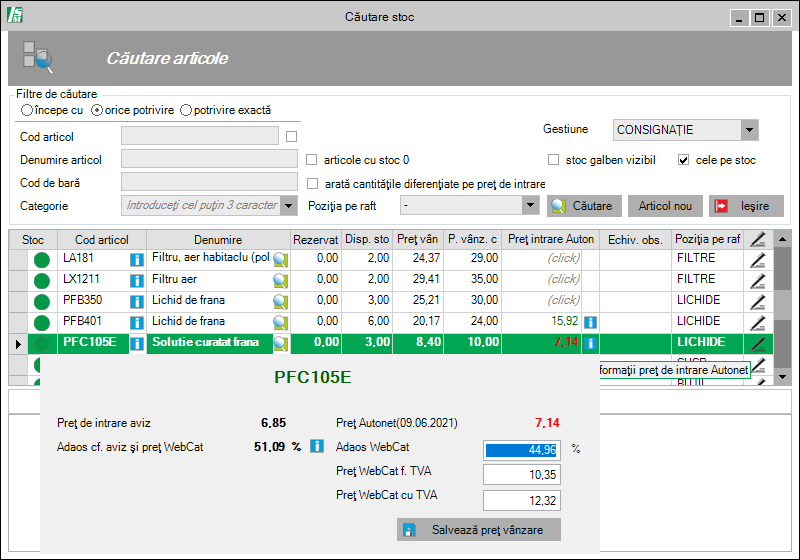800x560 pixels.
Task: Click (click) Autonet price for LX1211
Action: click(563, 279)
